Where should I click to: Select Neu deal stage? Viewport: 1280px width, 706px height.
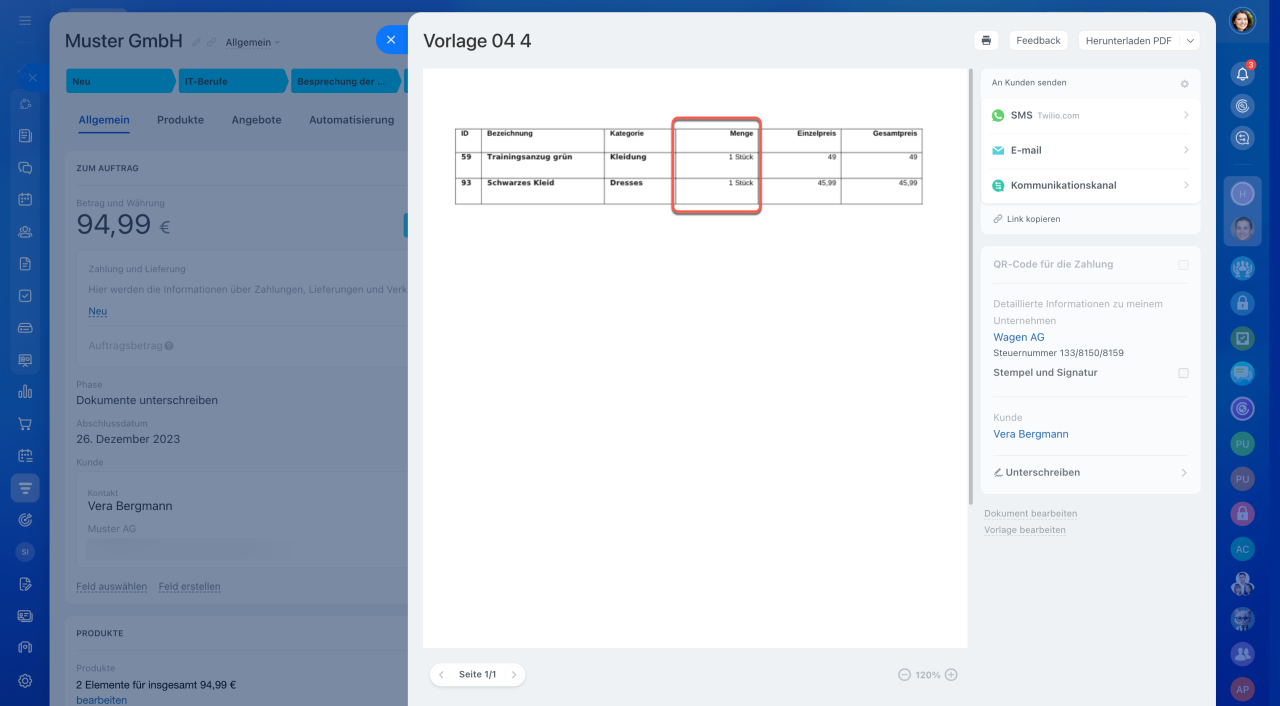pyautogui.click(x=119, y=81)
